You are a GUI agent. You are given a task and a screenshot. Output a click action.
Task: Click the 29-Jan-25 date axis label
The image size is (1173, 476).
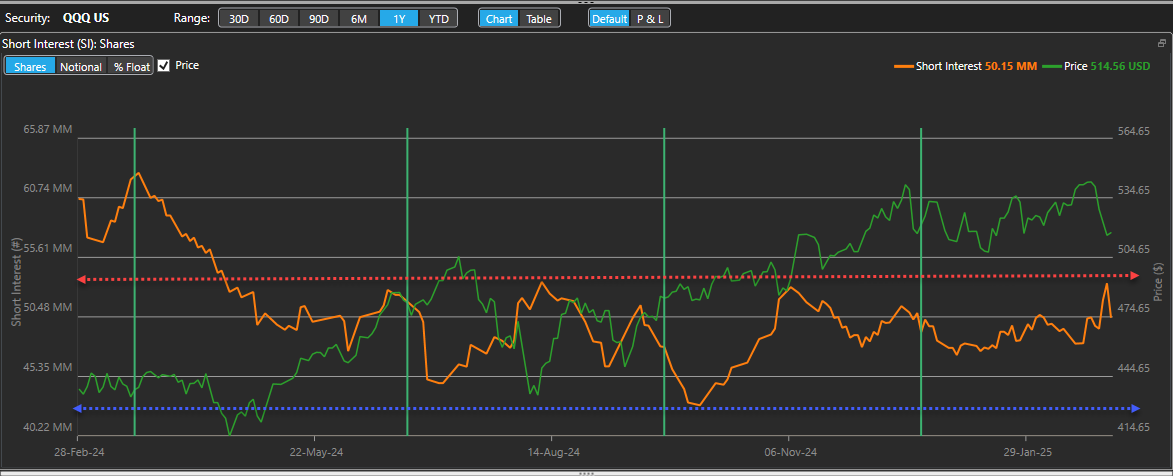[x=1026, y=452]
